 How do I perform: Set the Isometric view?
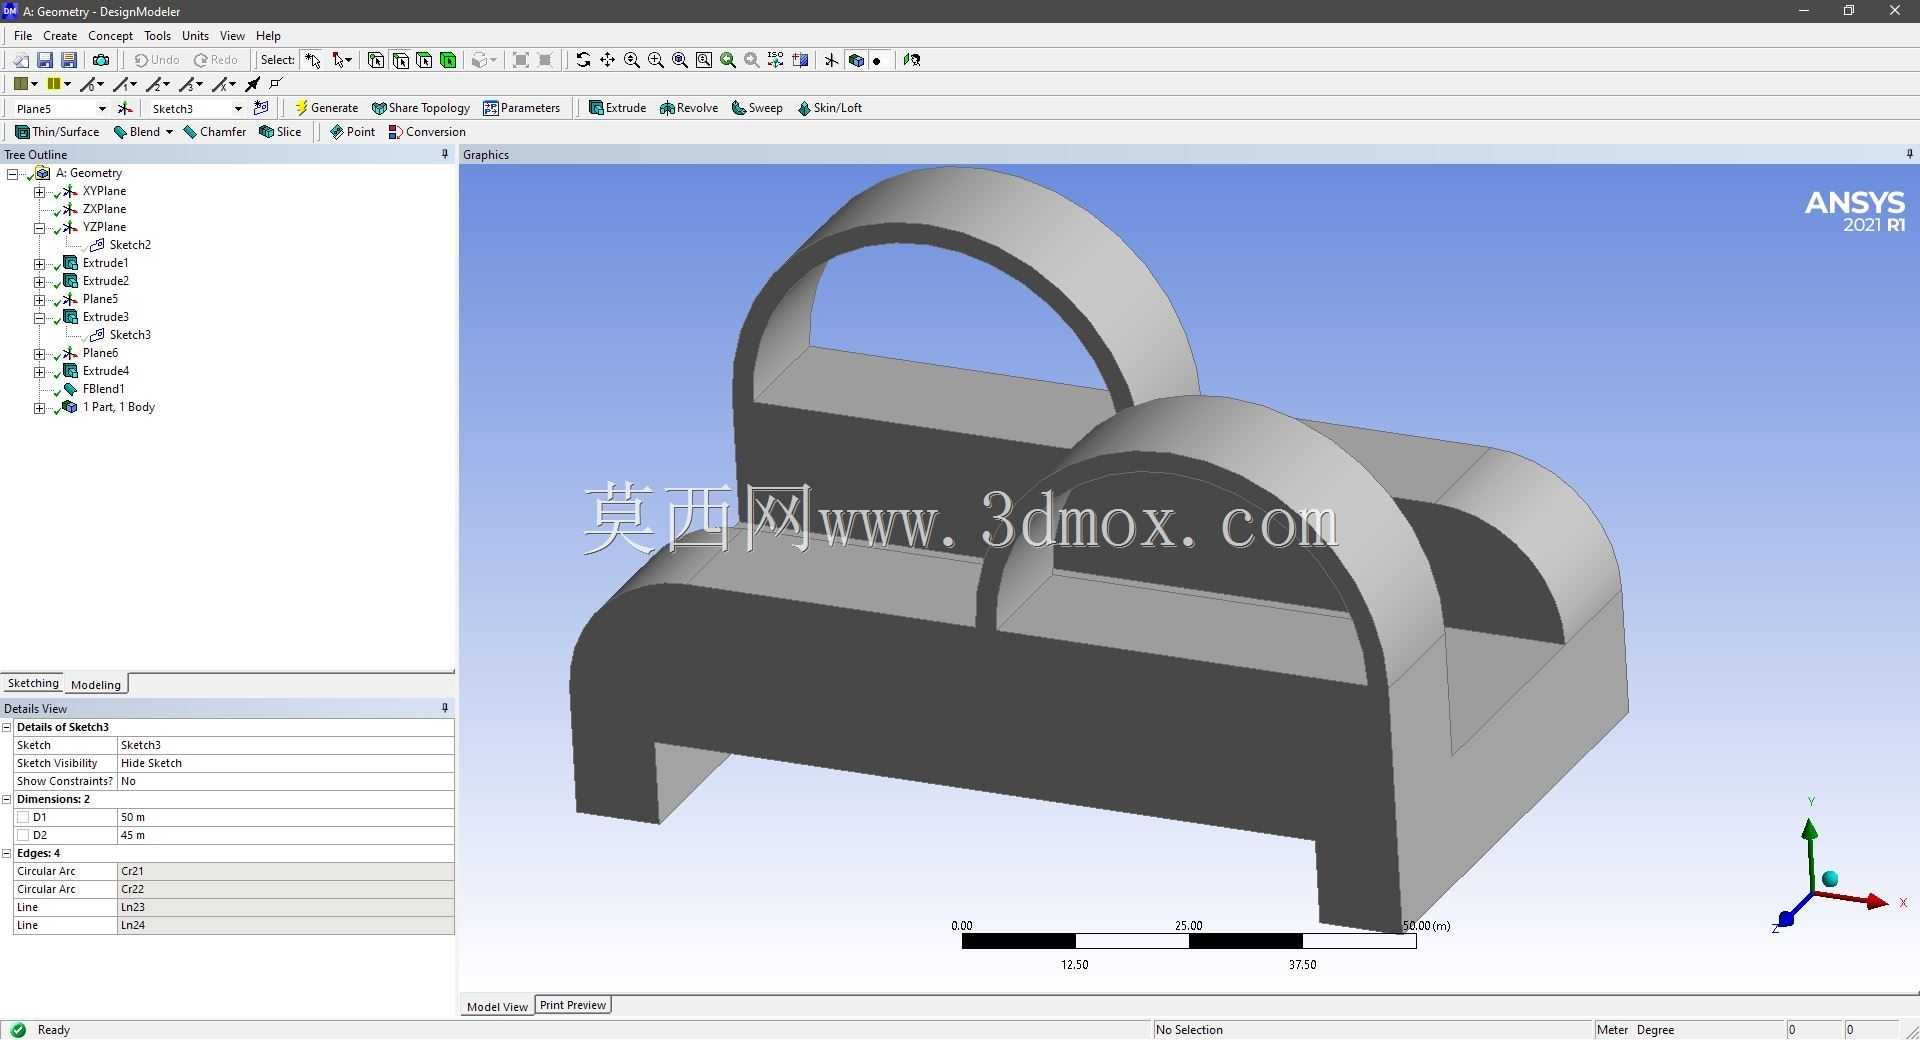[x=776, y=60]
